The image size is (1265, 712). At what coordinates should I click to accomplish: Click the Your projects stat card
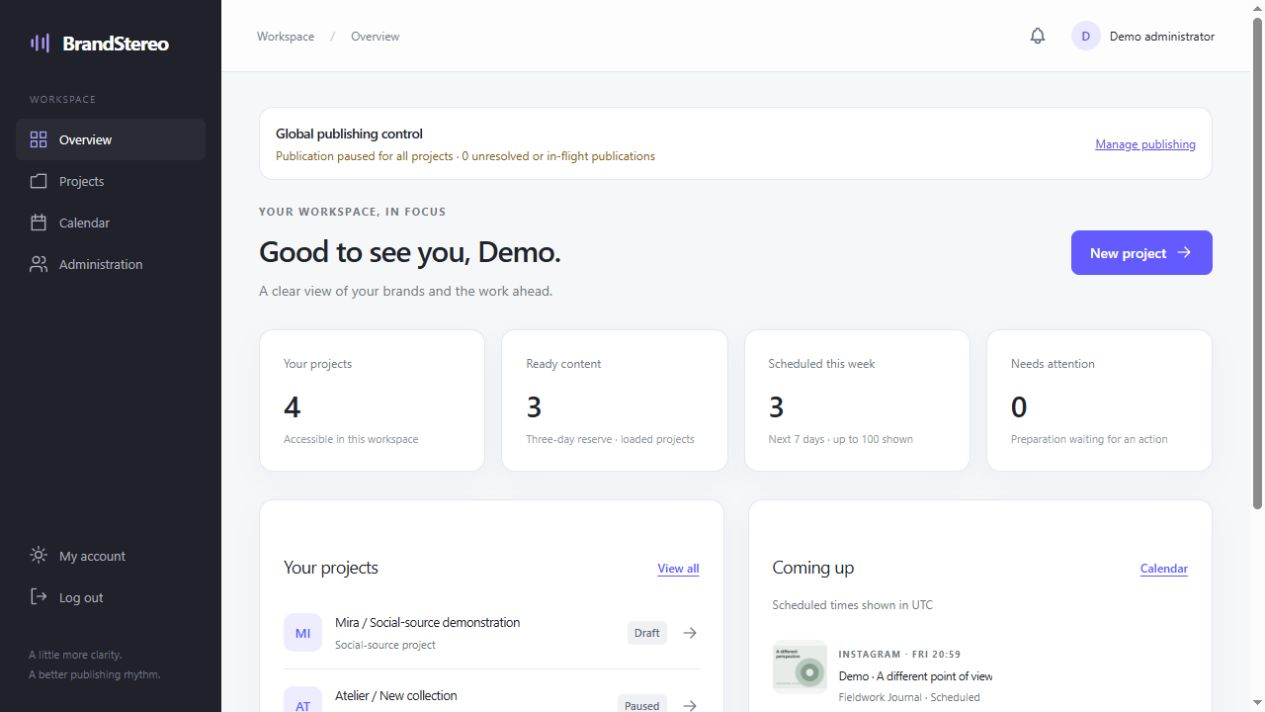click(x=372, y=400)
